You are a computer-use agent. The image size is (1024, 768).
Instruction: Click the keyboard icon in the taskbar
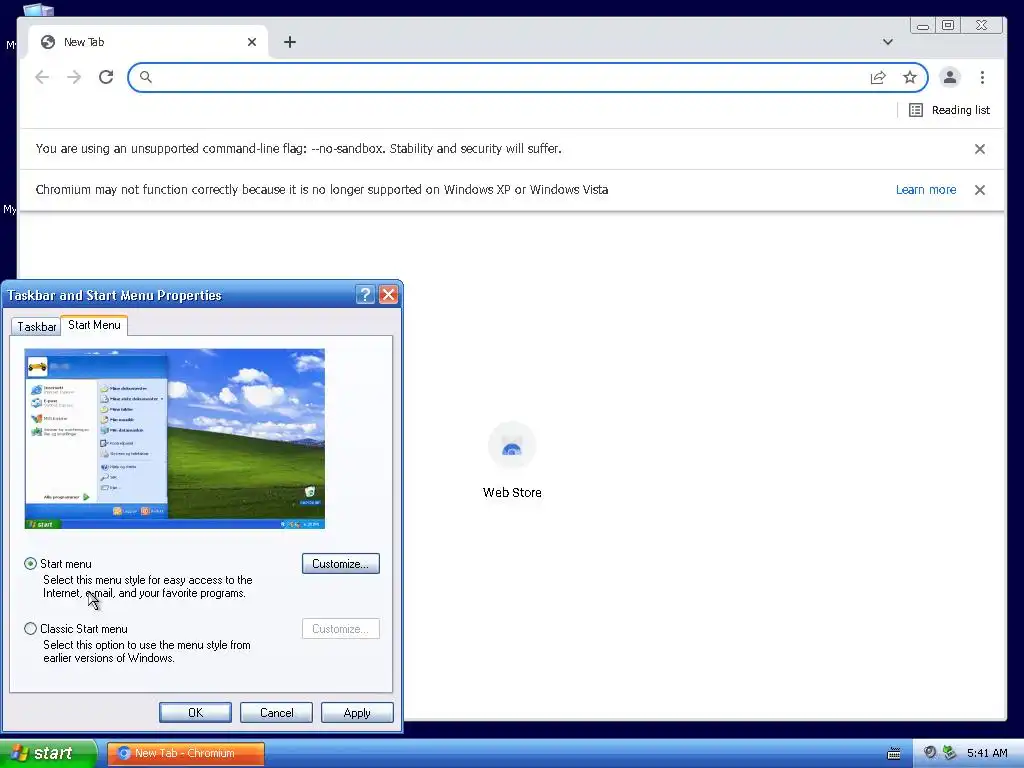pyautogui.click(x=893, y=754)
